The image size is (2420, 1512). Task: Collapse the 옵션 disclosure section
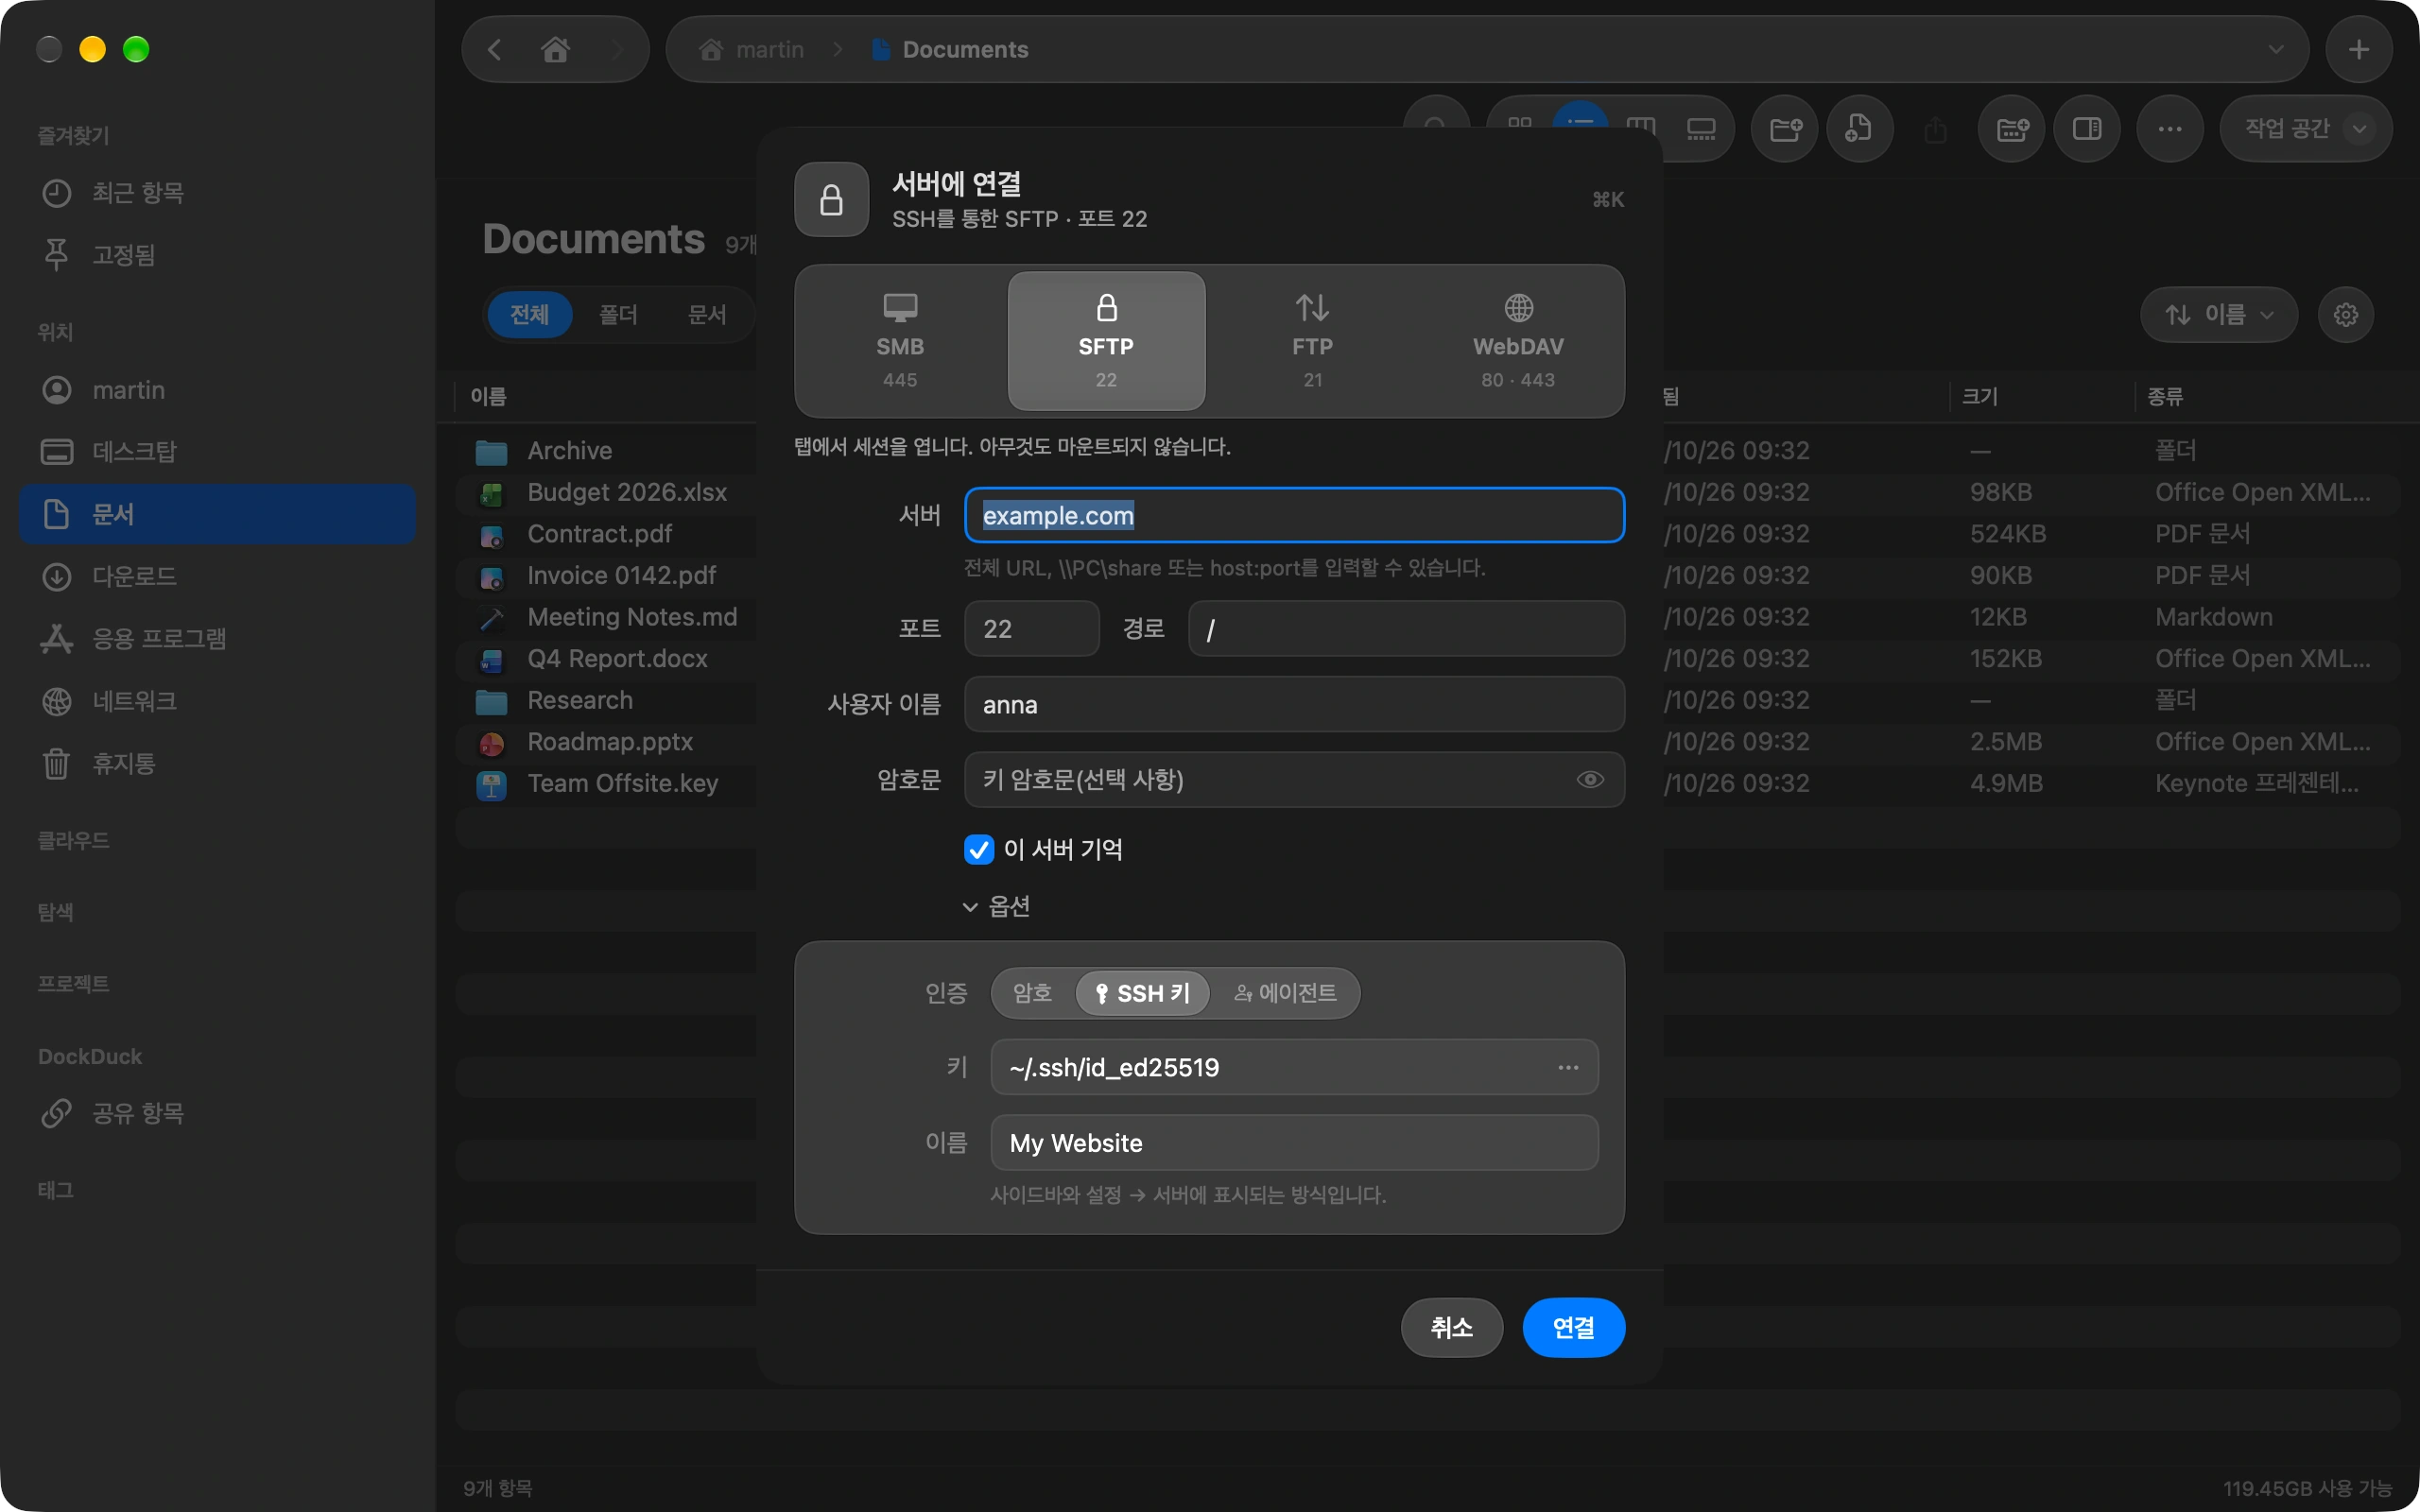995,906
